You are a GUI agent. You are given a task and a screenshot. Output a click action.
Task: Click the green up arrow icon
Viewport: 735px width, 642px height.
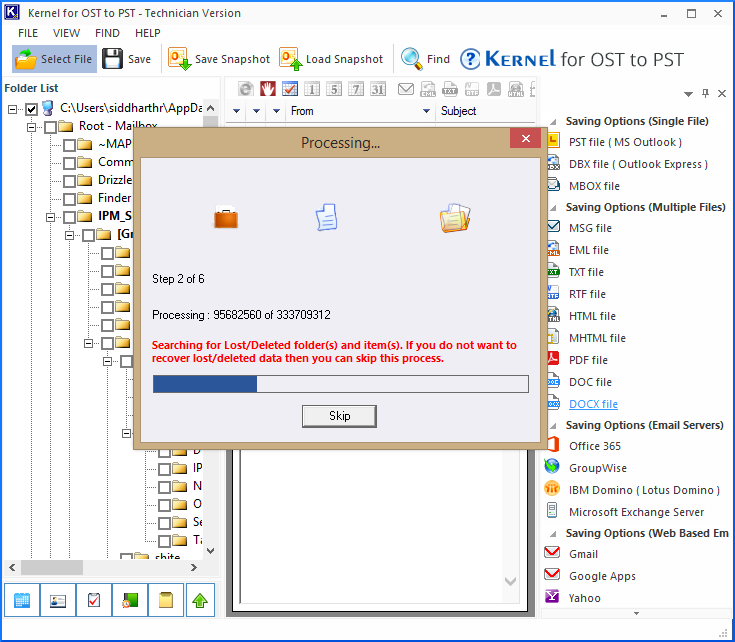[200, 600]
